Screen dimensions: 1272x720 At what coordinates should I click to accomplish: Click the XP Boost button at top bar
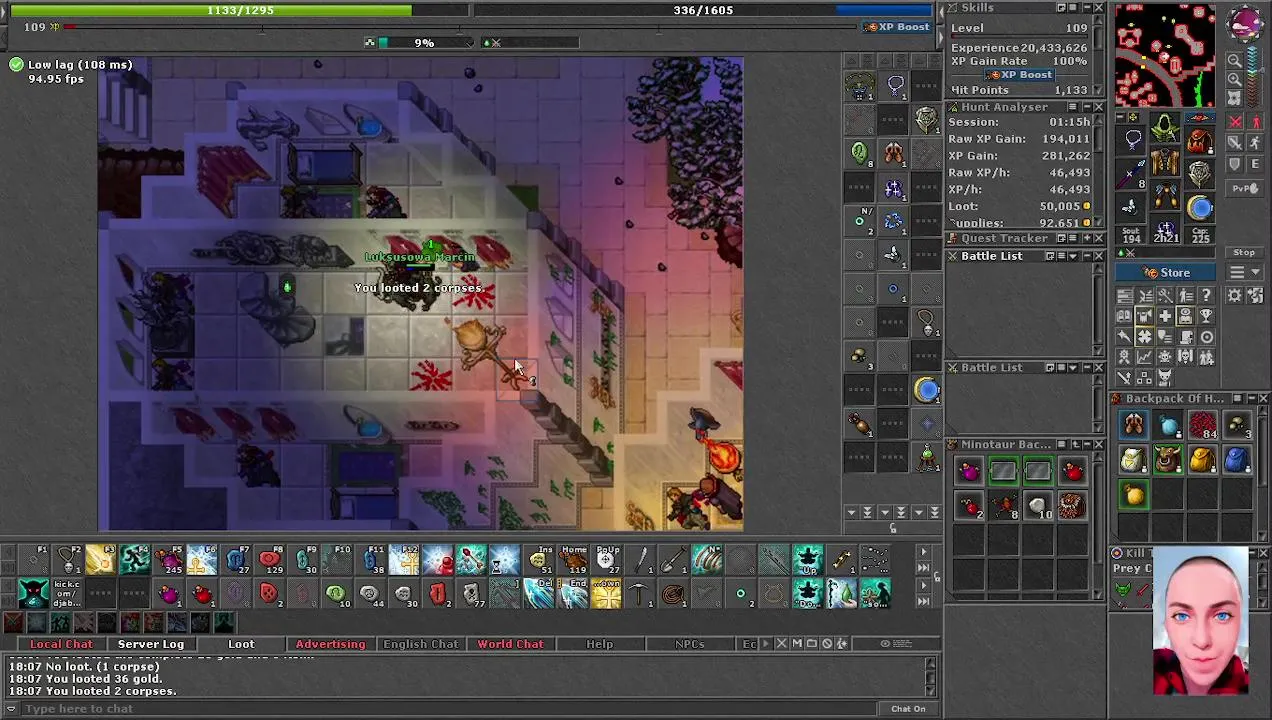click(898, 27)
